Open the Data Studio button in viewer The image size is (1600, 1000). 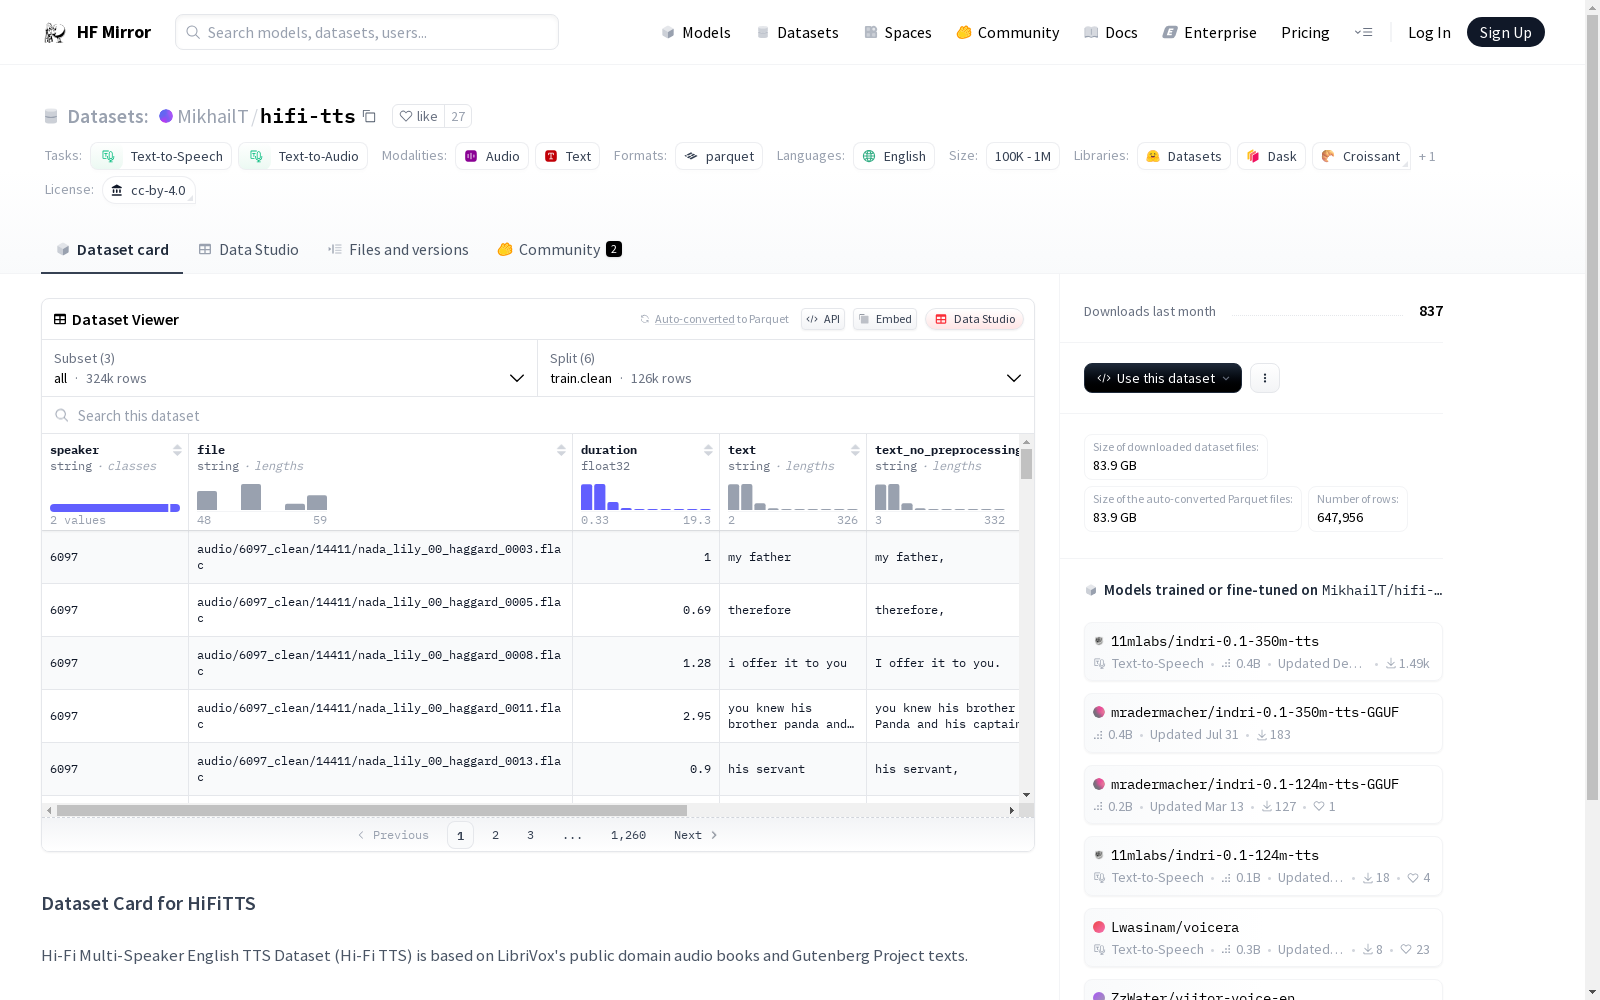[x=975, y=319]
